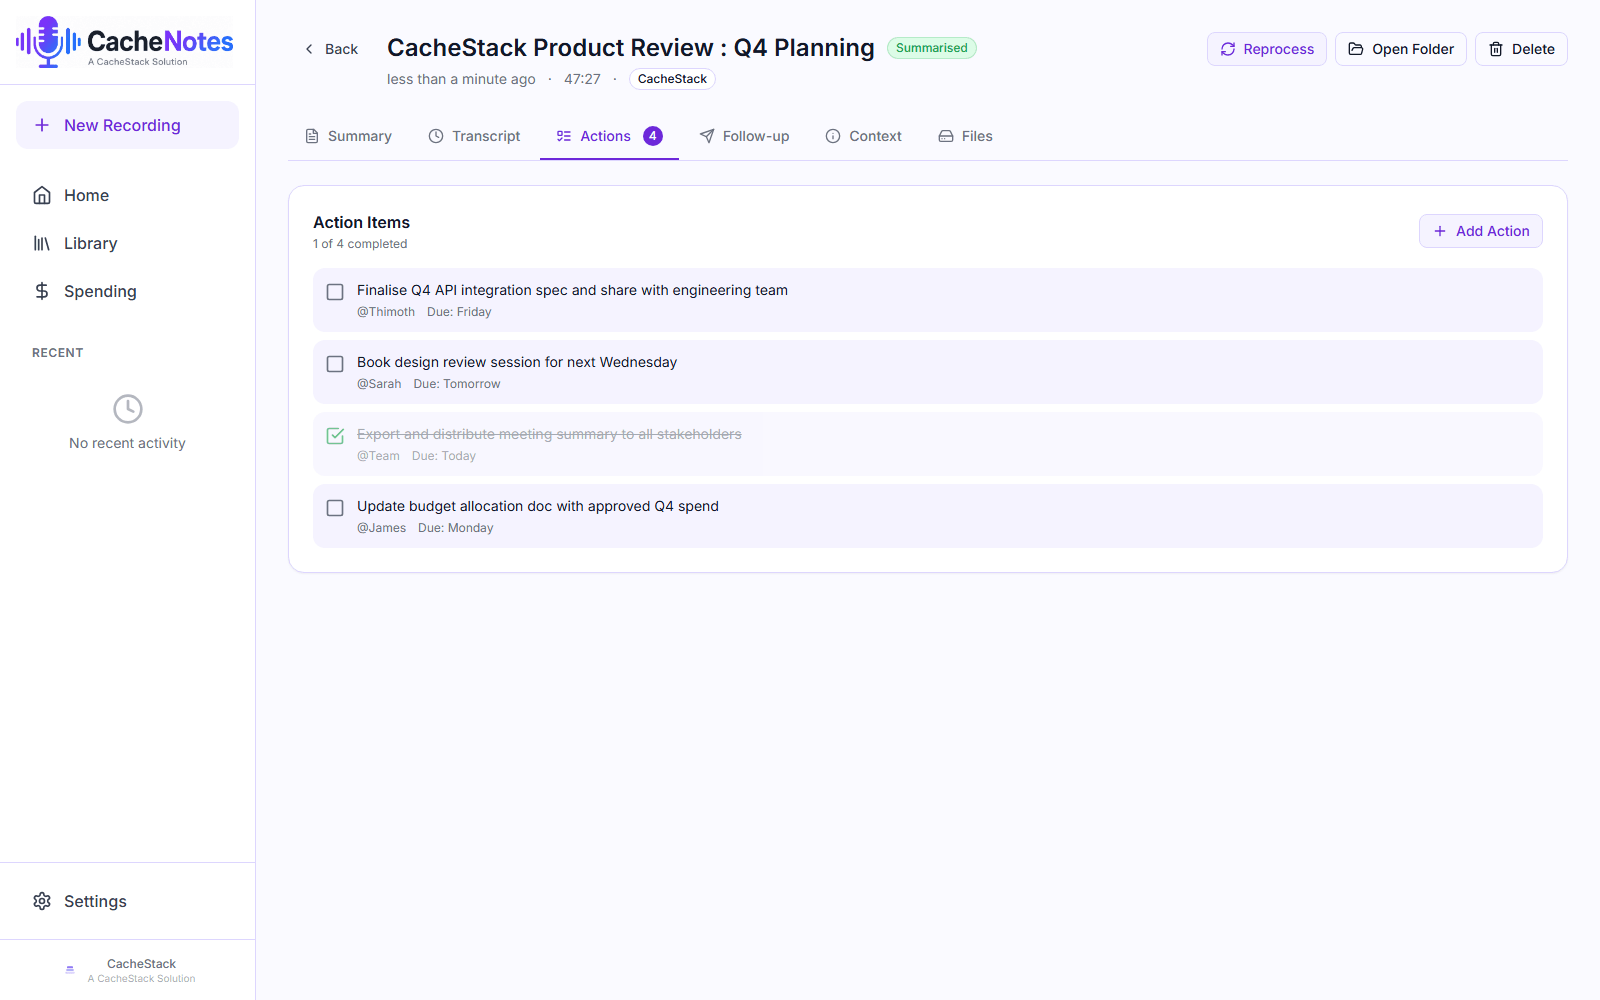Check off Book design review session

(335, 364)
